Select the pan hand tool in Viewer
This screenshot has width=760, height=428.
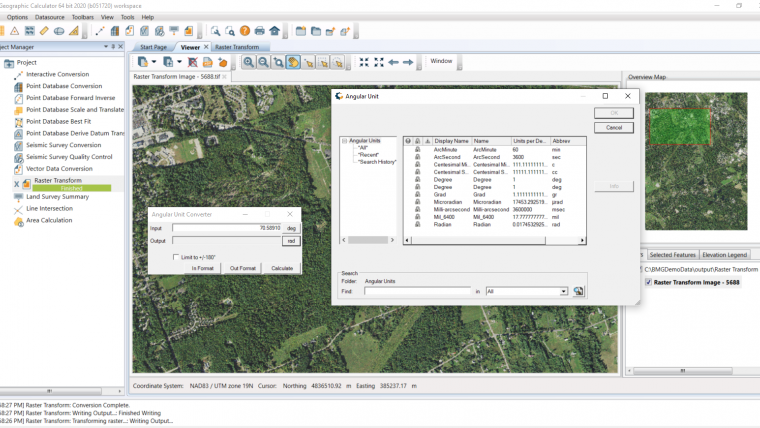[293, 62]
